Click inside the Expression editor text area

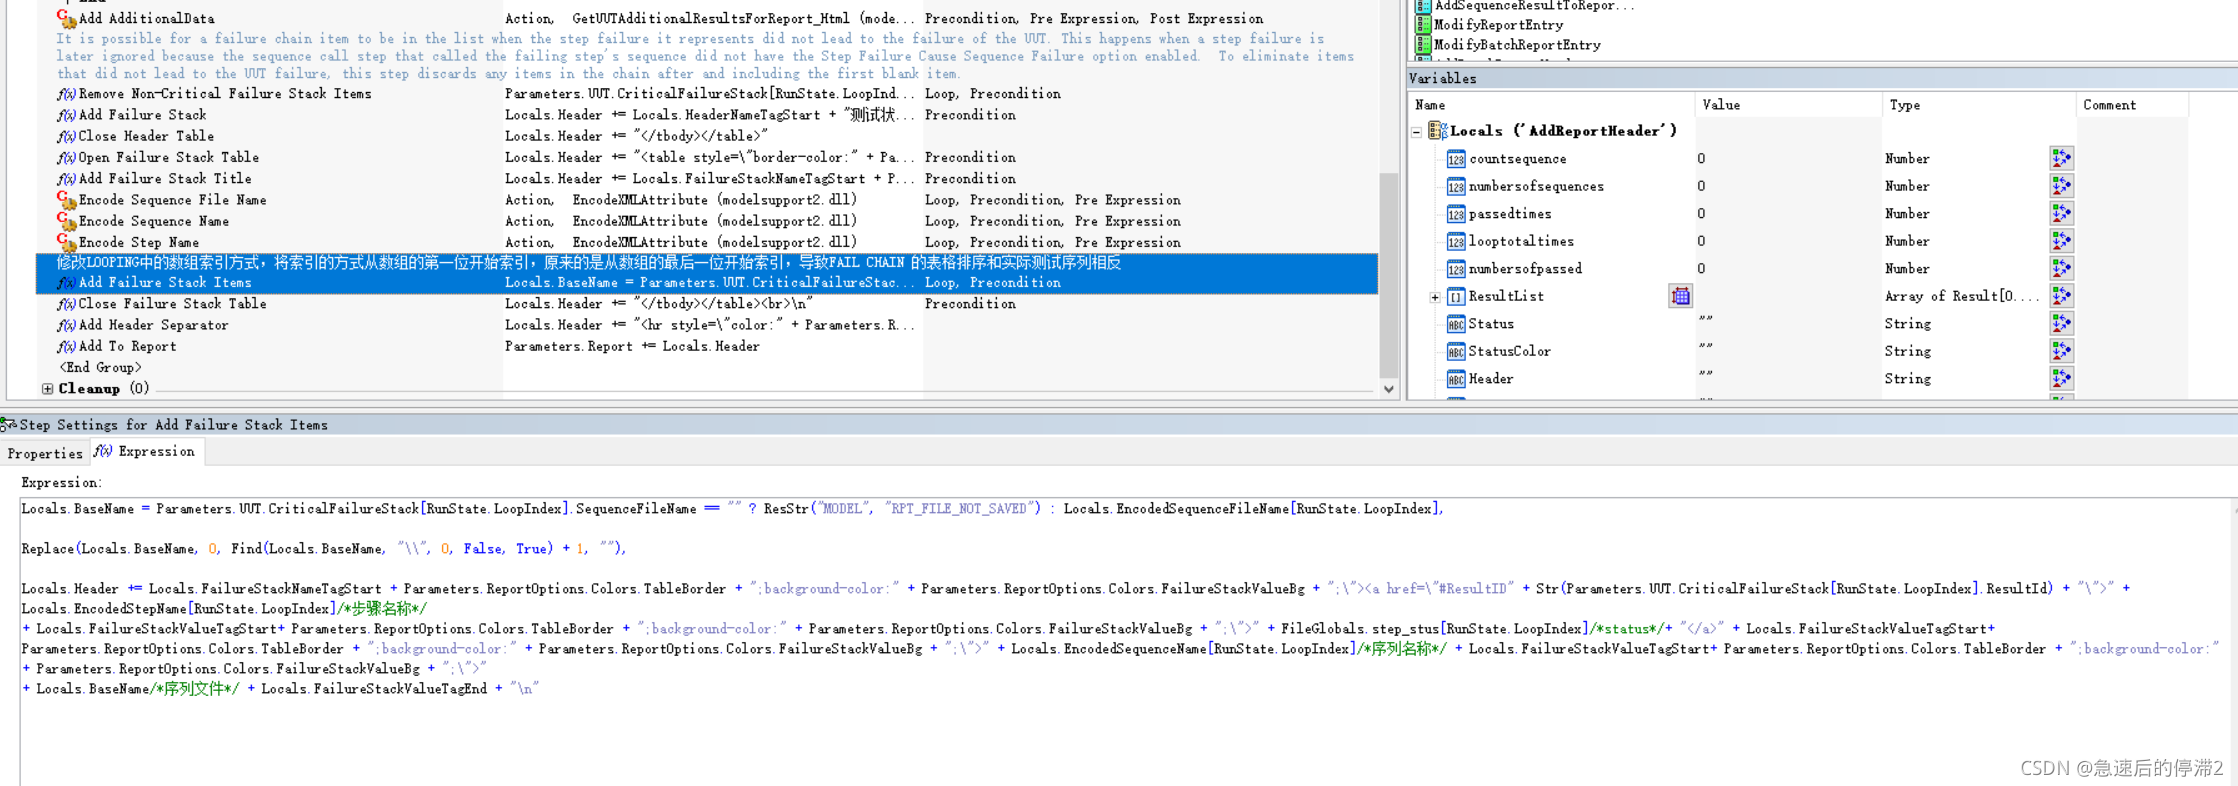pos(1127,640)
